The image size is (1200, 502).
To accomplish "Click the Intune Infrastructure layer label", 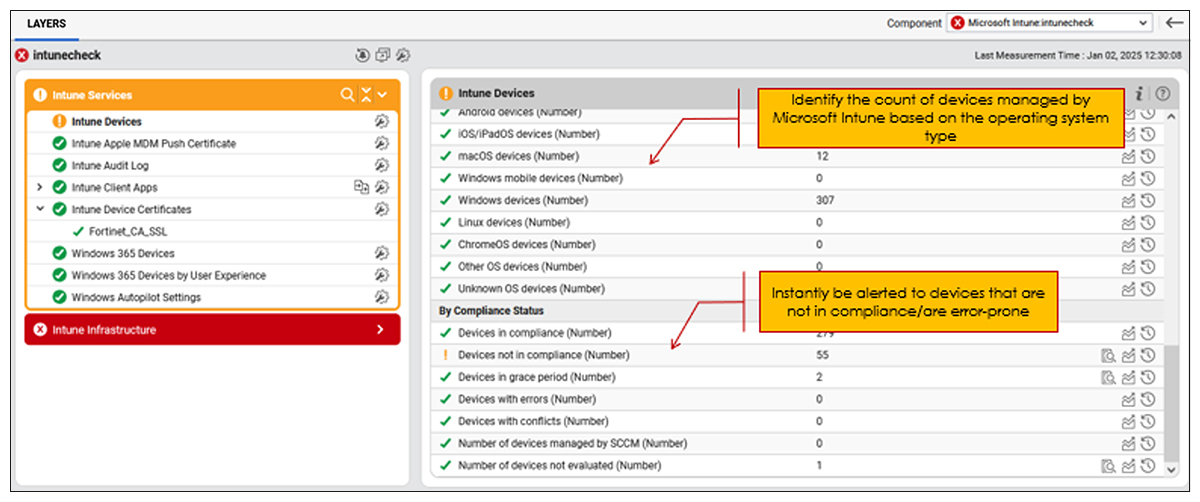I will tap(104, 330).
